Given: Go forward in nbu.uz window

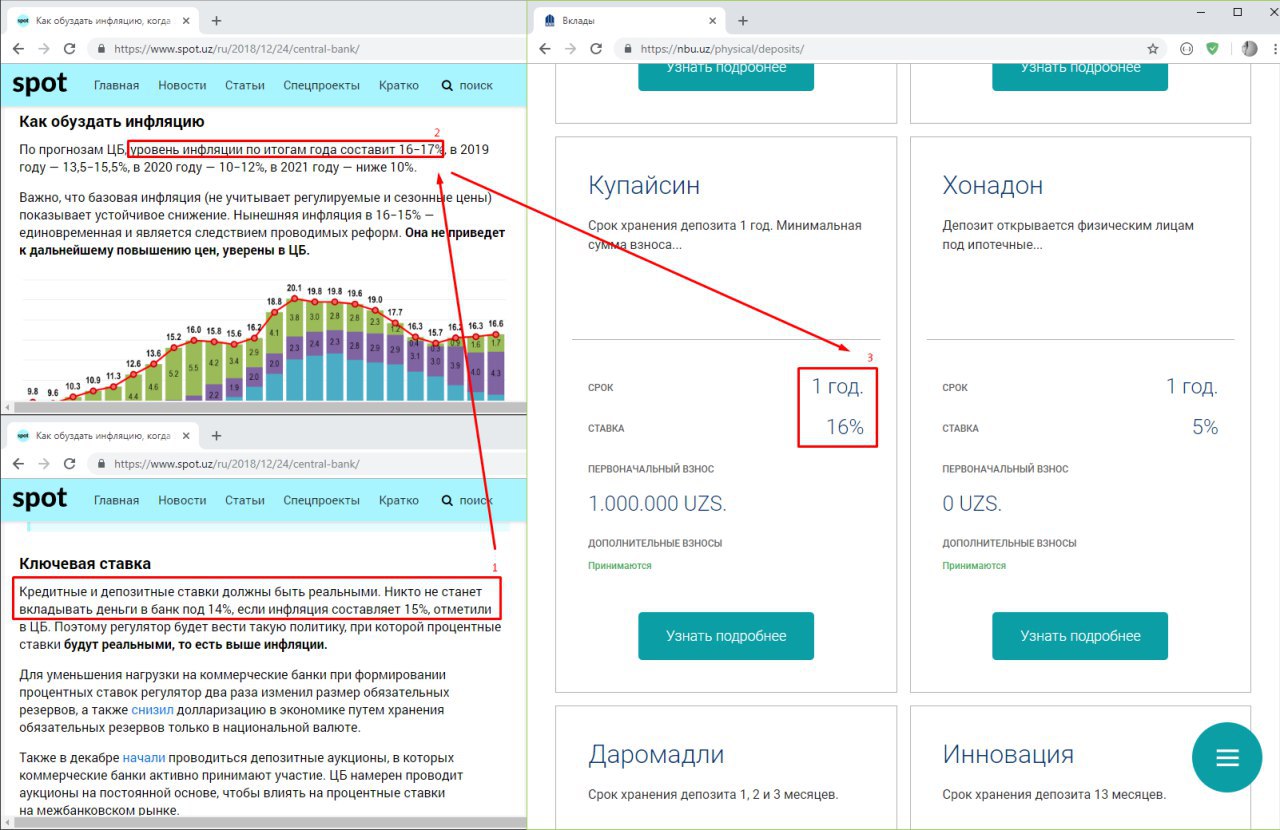Looking at the screenshot, I should point(571,48).
